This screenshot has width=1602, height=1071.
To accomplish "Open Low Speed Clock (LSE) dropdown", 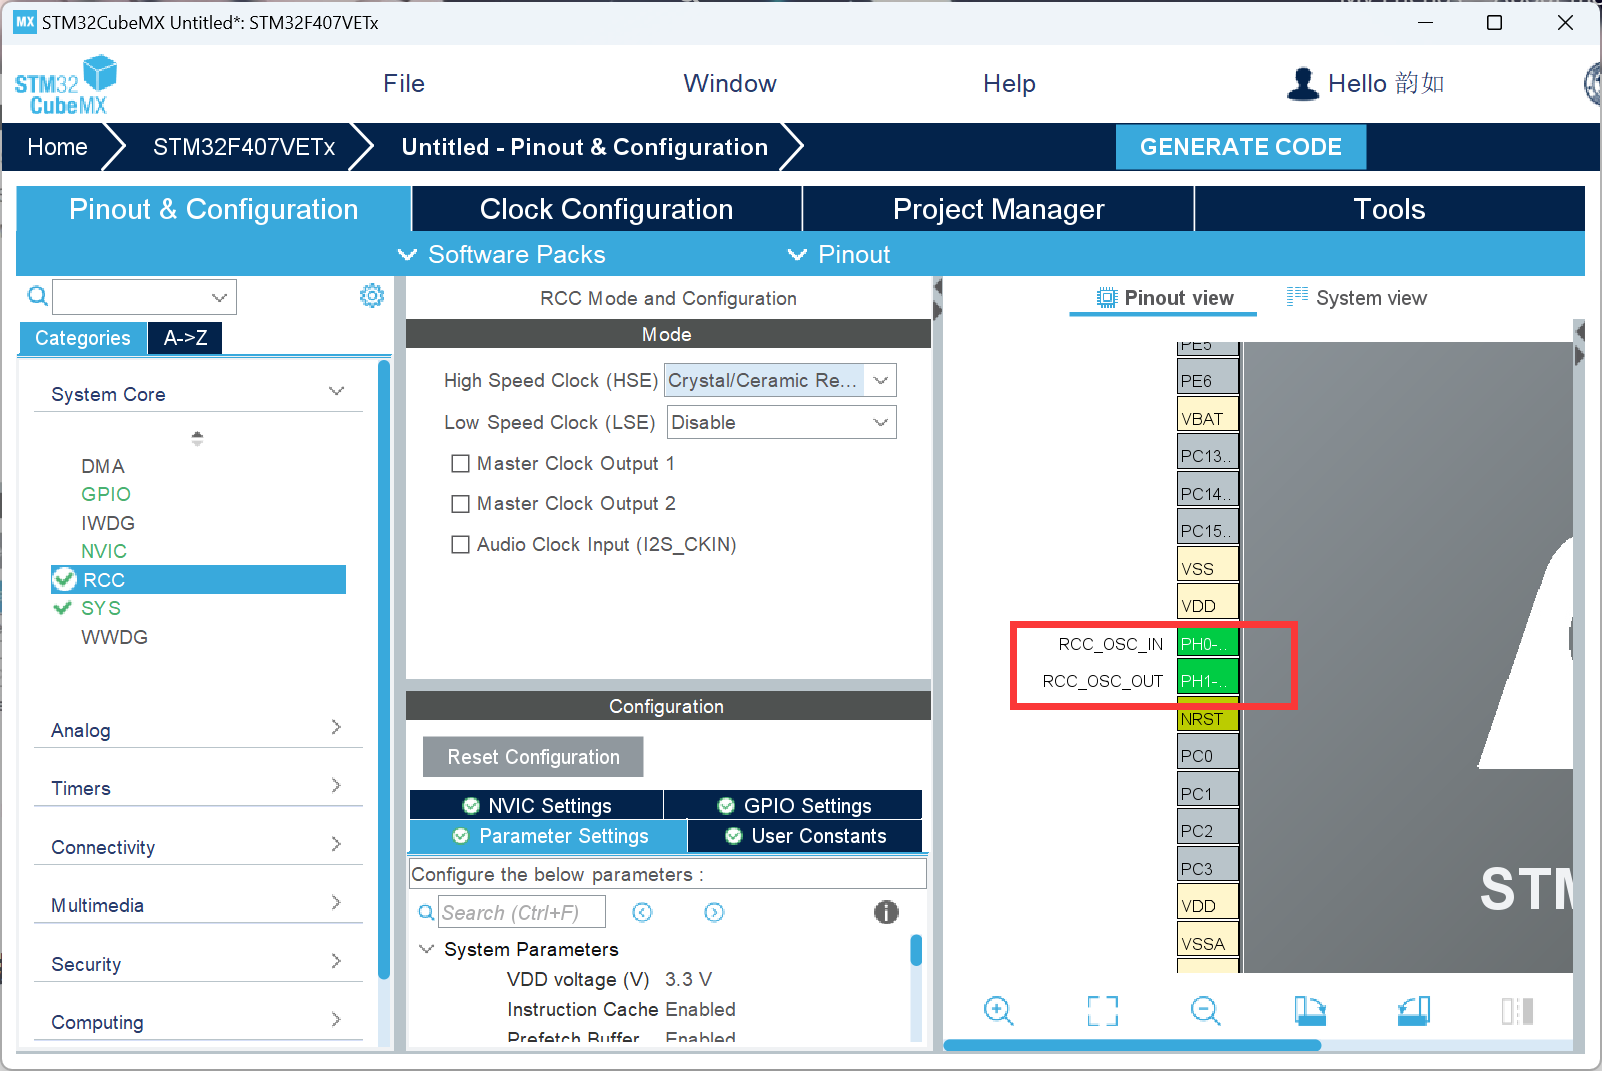I will pos(781,422).
